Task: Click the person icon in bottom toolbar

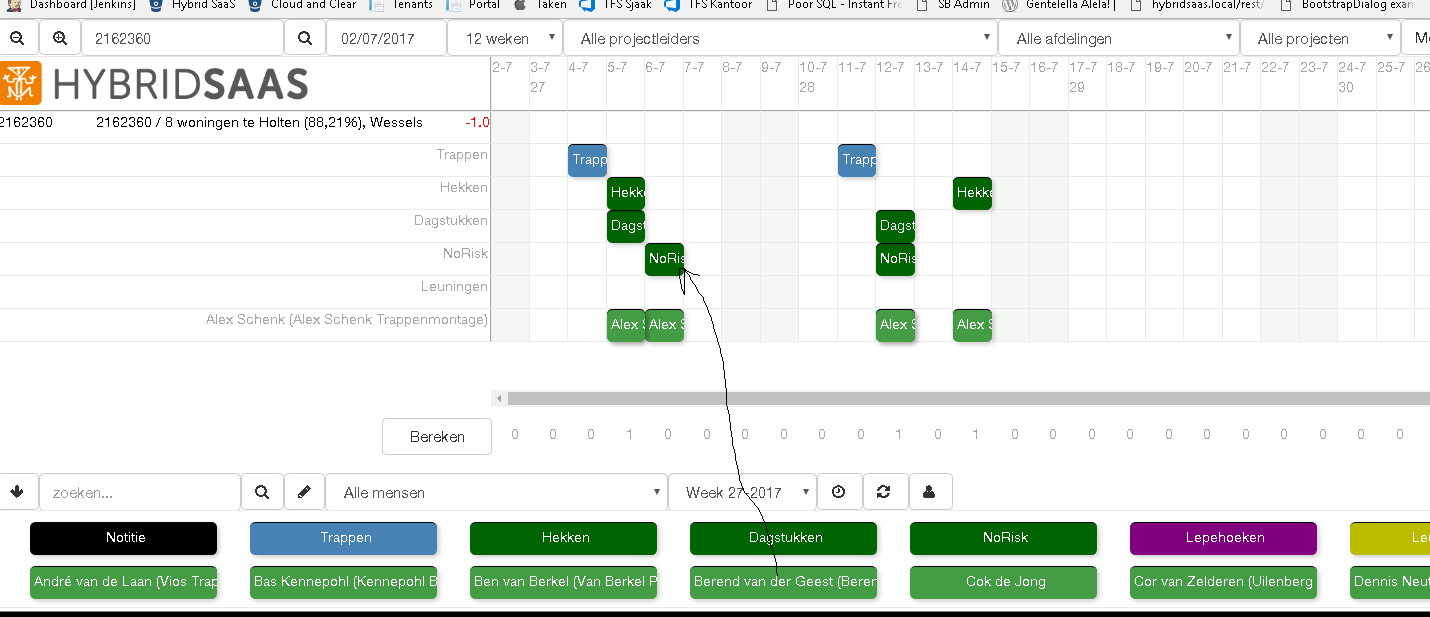Action: pyautogui.click(x=929, y=492)
